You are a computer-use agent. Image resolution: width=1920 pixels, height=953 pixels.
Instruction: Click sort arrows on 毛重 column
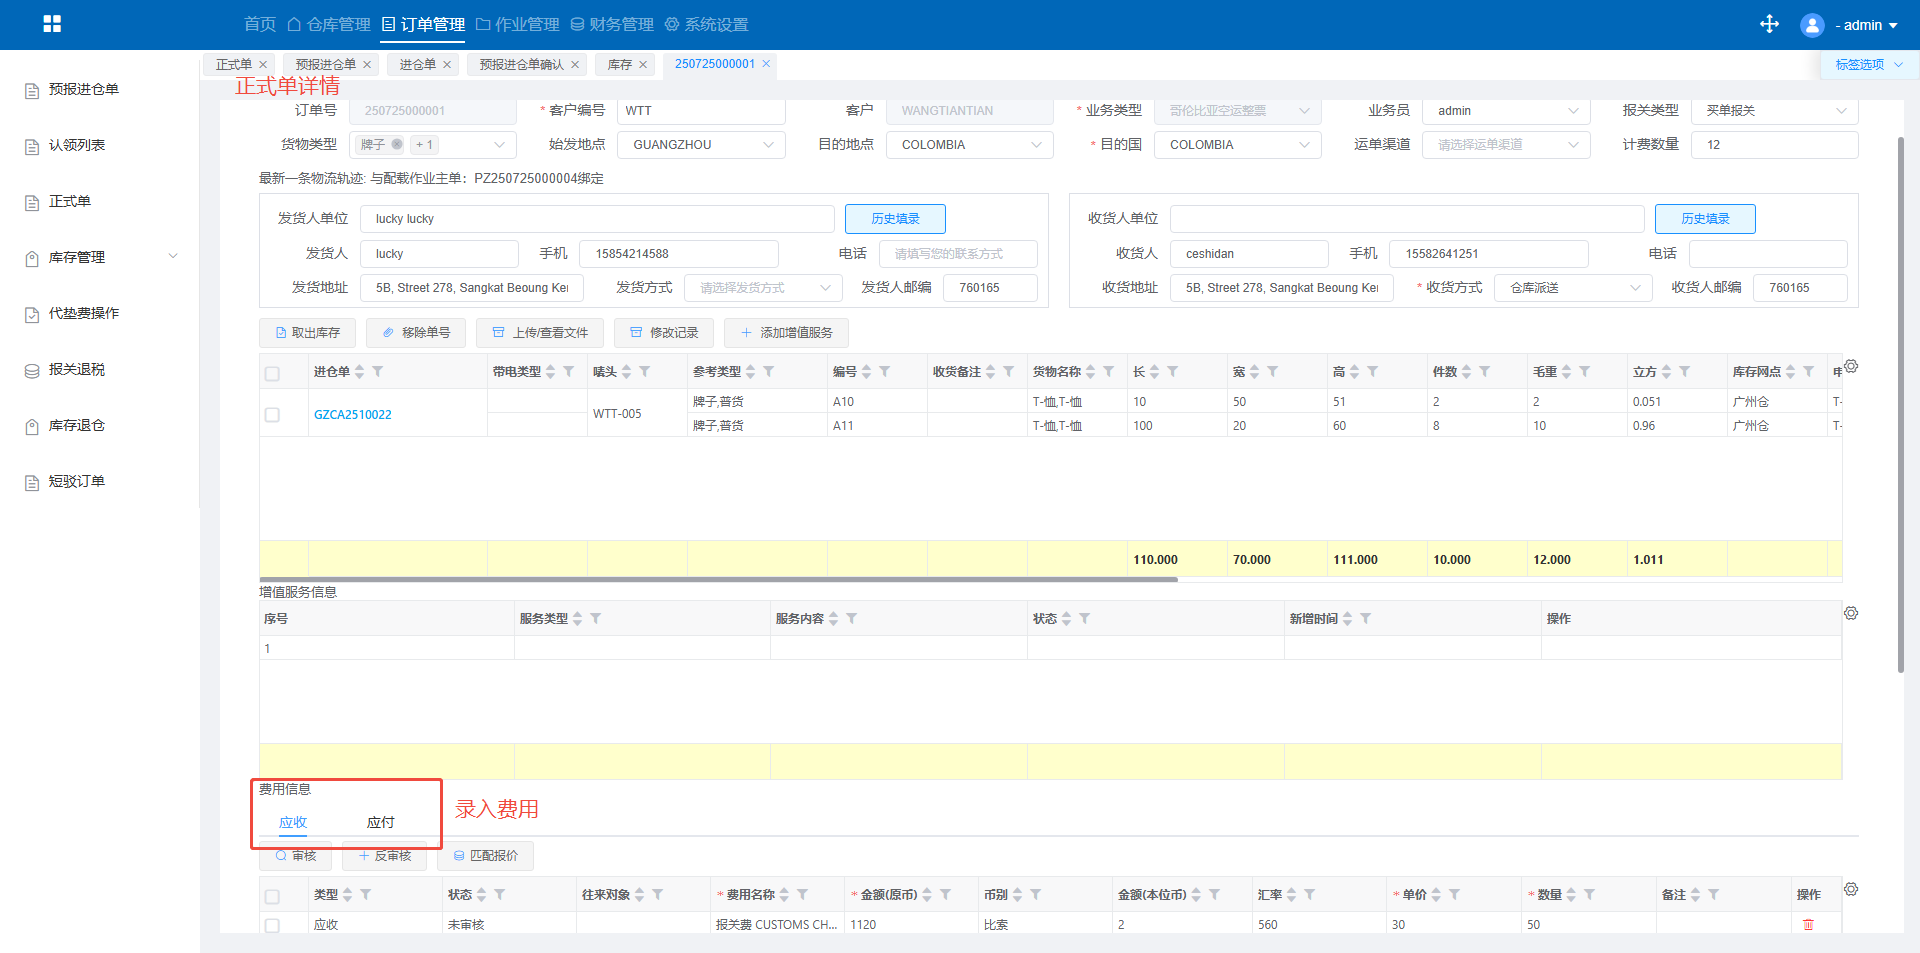[x=1566, y=372]
